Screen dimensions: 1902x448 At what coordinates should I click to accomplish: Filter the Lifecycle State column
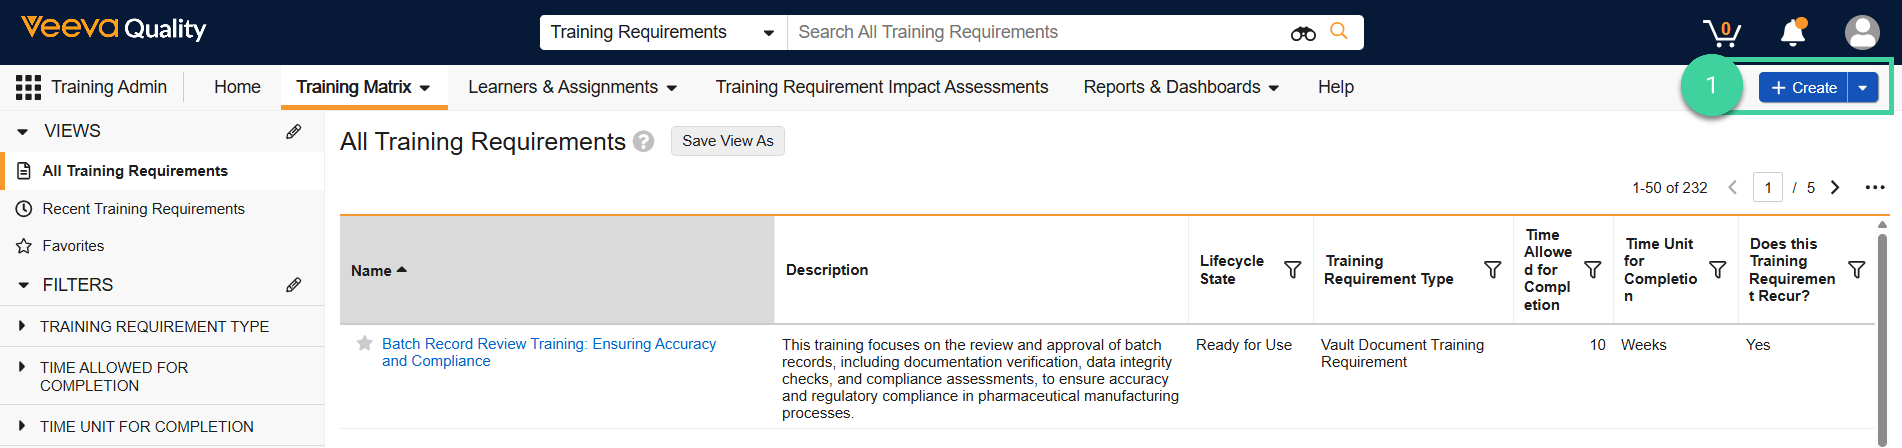(x=1292, y=270)
